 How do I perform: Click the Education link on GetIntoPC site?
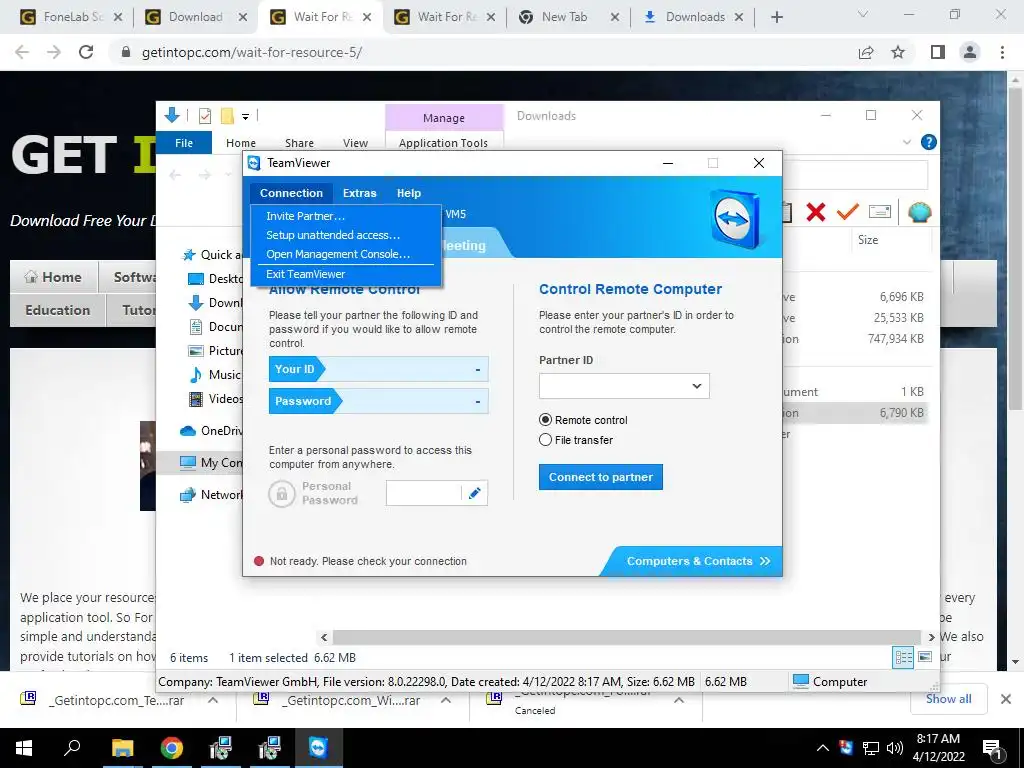[57, 310]
